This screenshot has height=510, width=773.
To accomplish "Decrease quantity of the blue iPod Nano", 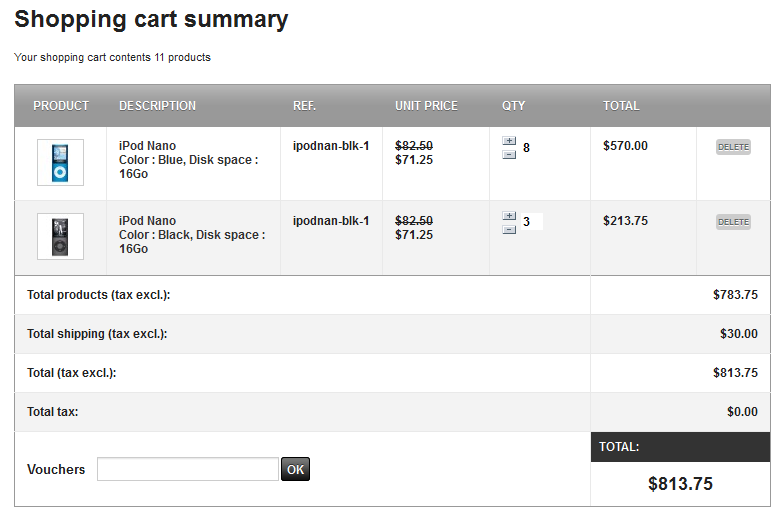I will pos(509,154).
